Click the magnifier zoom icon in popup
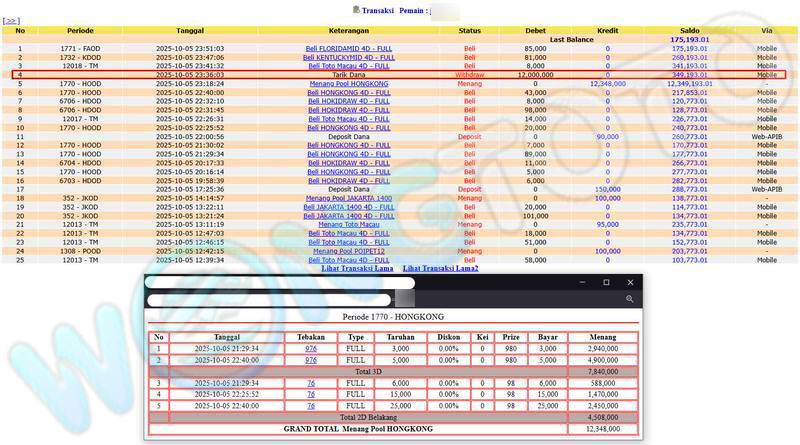 (630, 298)
